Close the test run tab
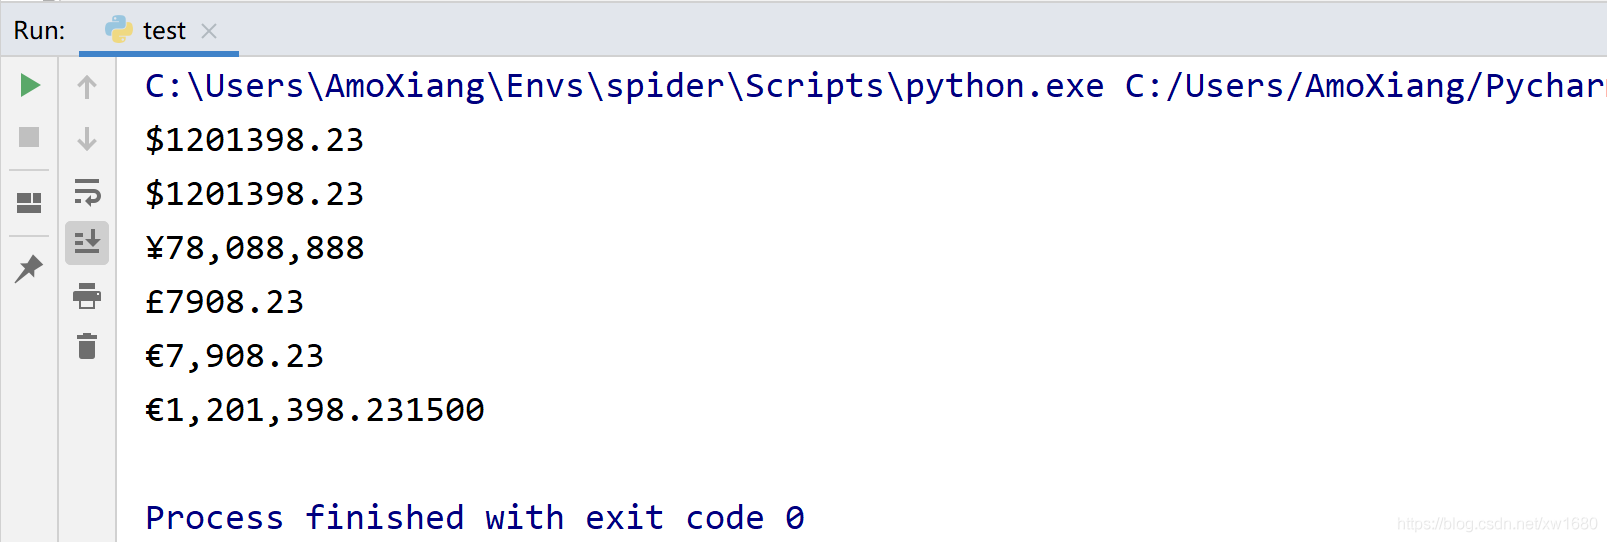This screenshot has width=1607, height=542. [209, 31]
